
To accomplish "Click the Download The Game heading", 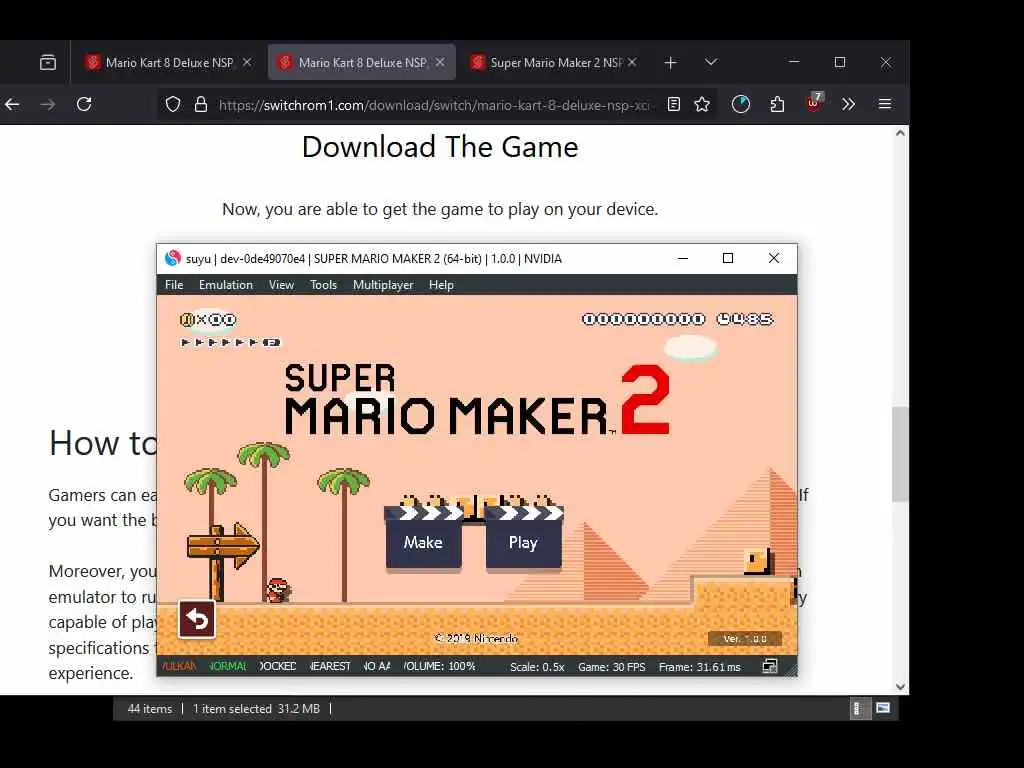I will 440,147.
